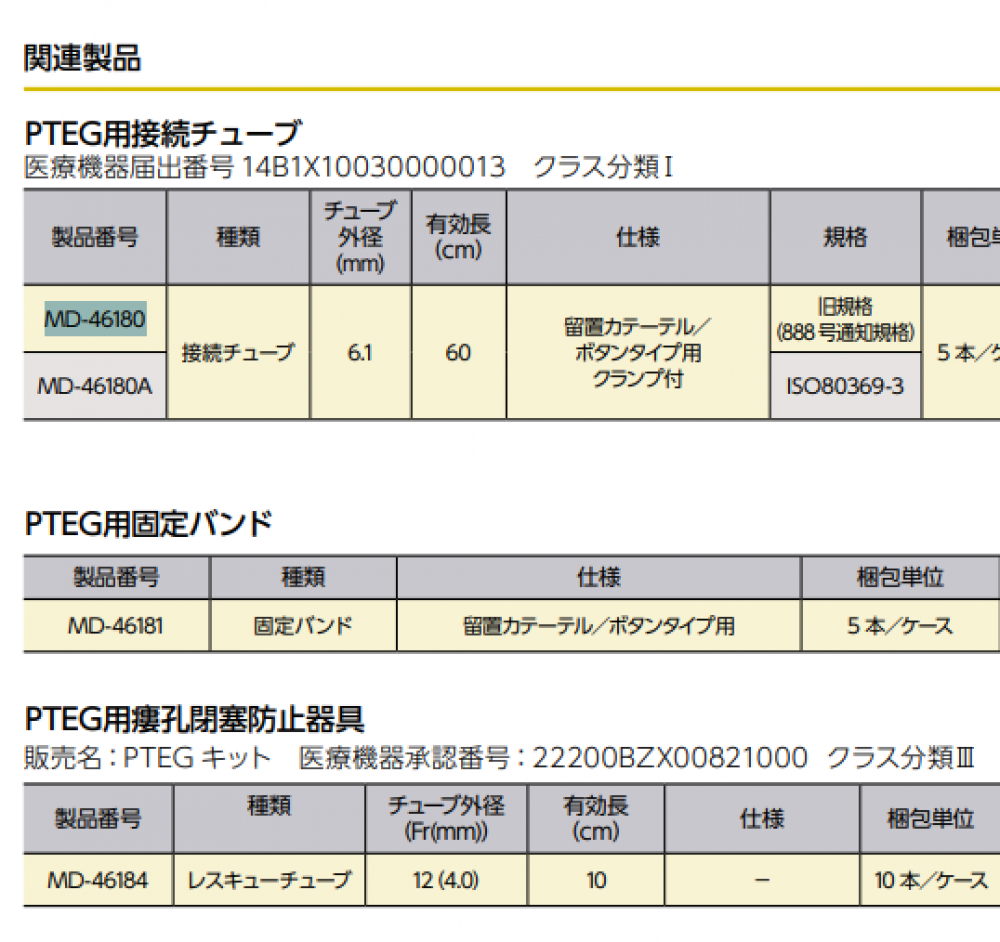Screen dimensions: 1000x942
Task: Click the 旧規格 (888号通知規格) cell
Action: tap(845, 319)
